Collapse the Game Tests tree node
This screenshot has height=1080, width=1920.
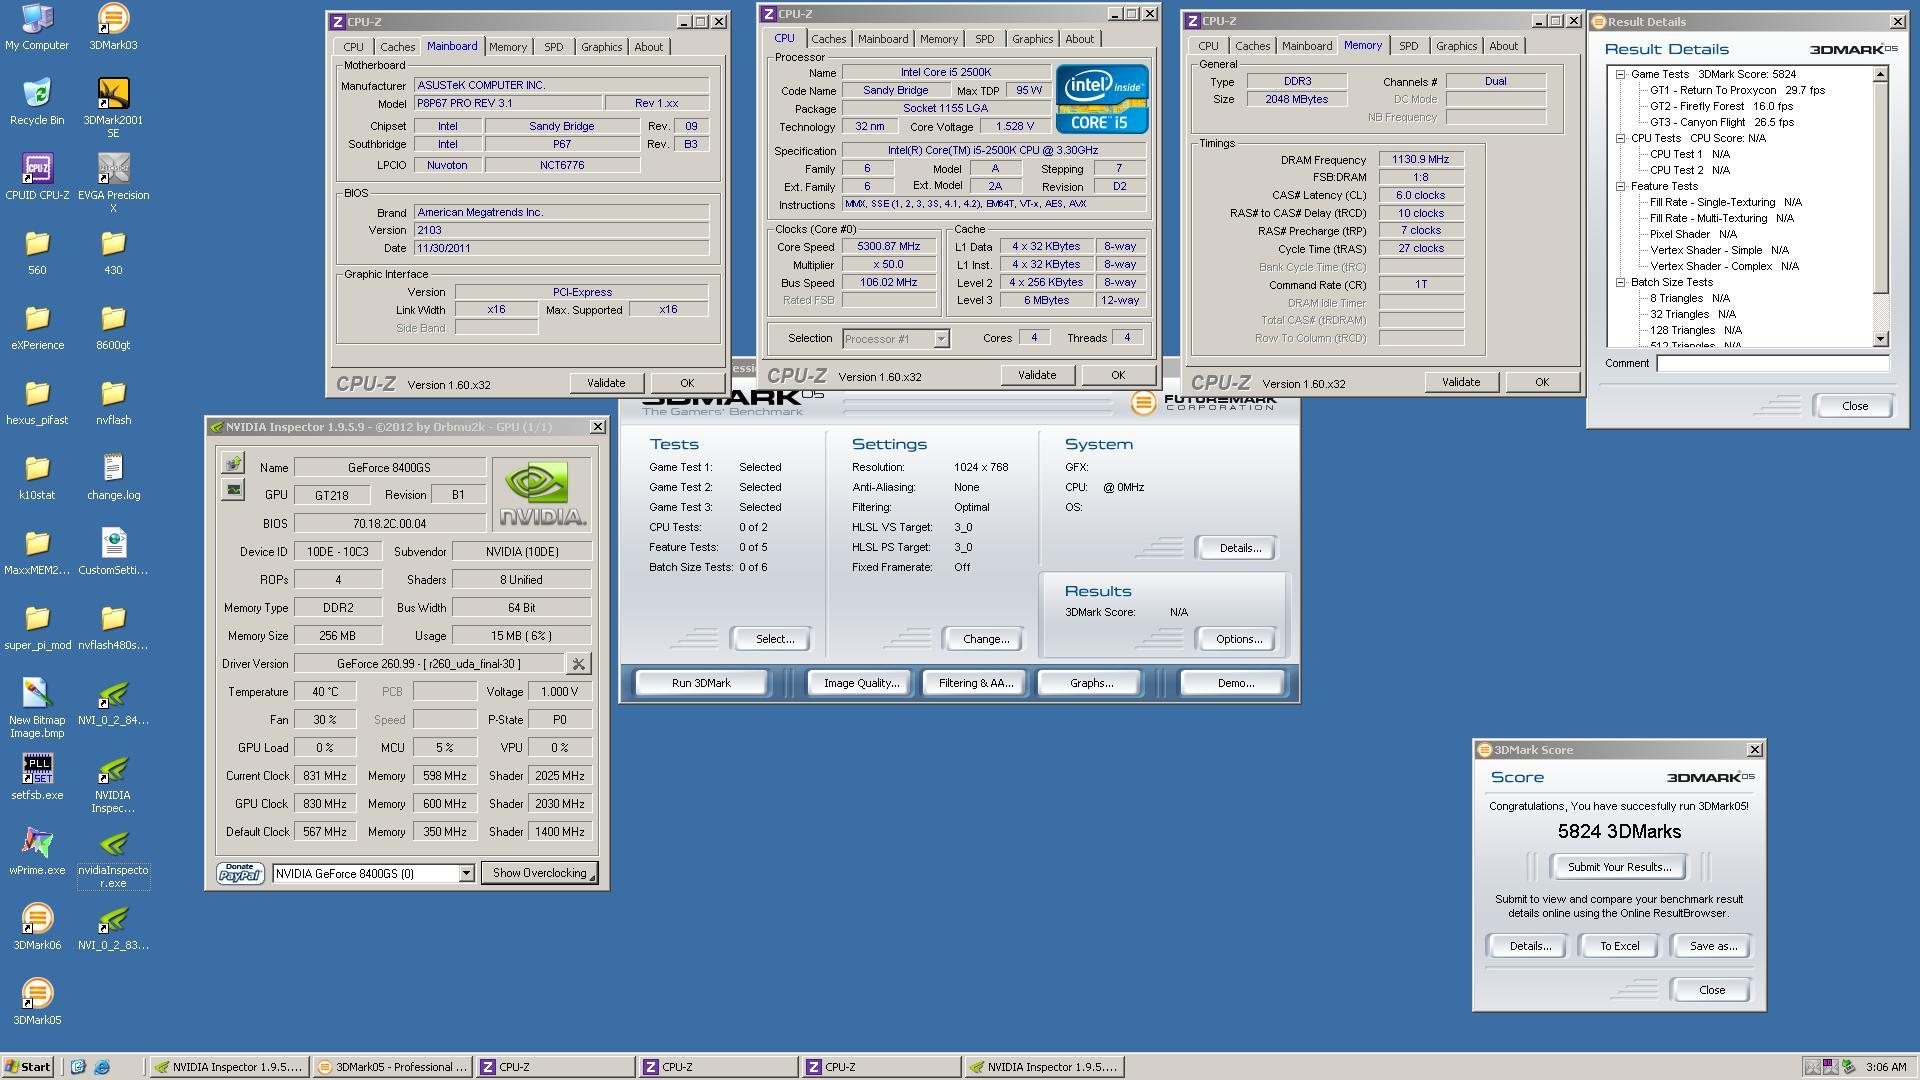click(1621, 74)
